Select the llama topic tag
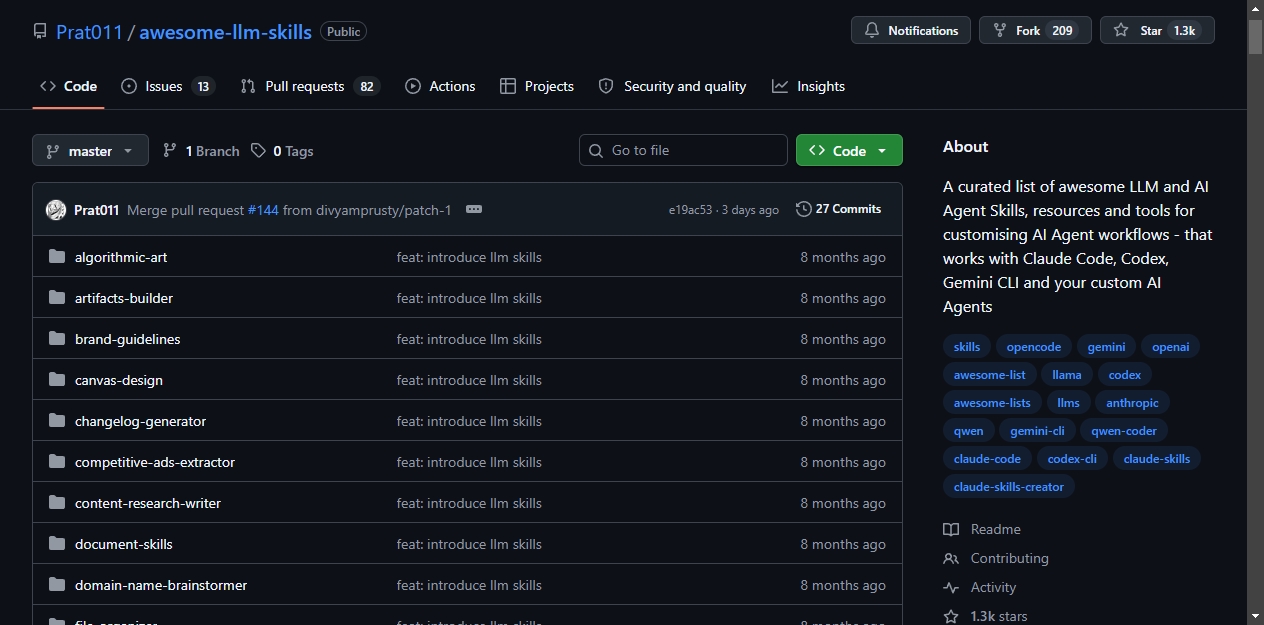The width and height of the screenshot is (1264, 625). tap(1067, 375)
